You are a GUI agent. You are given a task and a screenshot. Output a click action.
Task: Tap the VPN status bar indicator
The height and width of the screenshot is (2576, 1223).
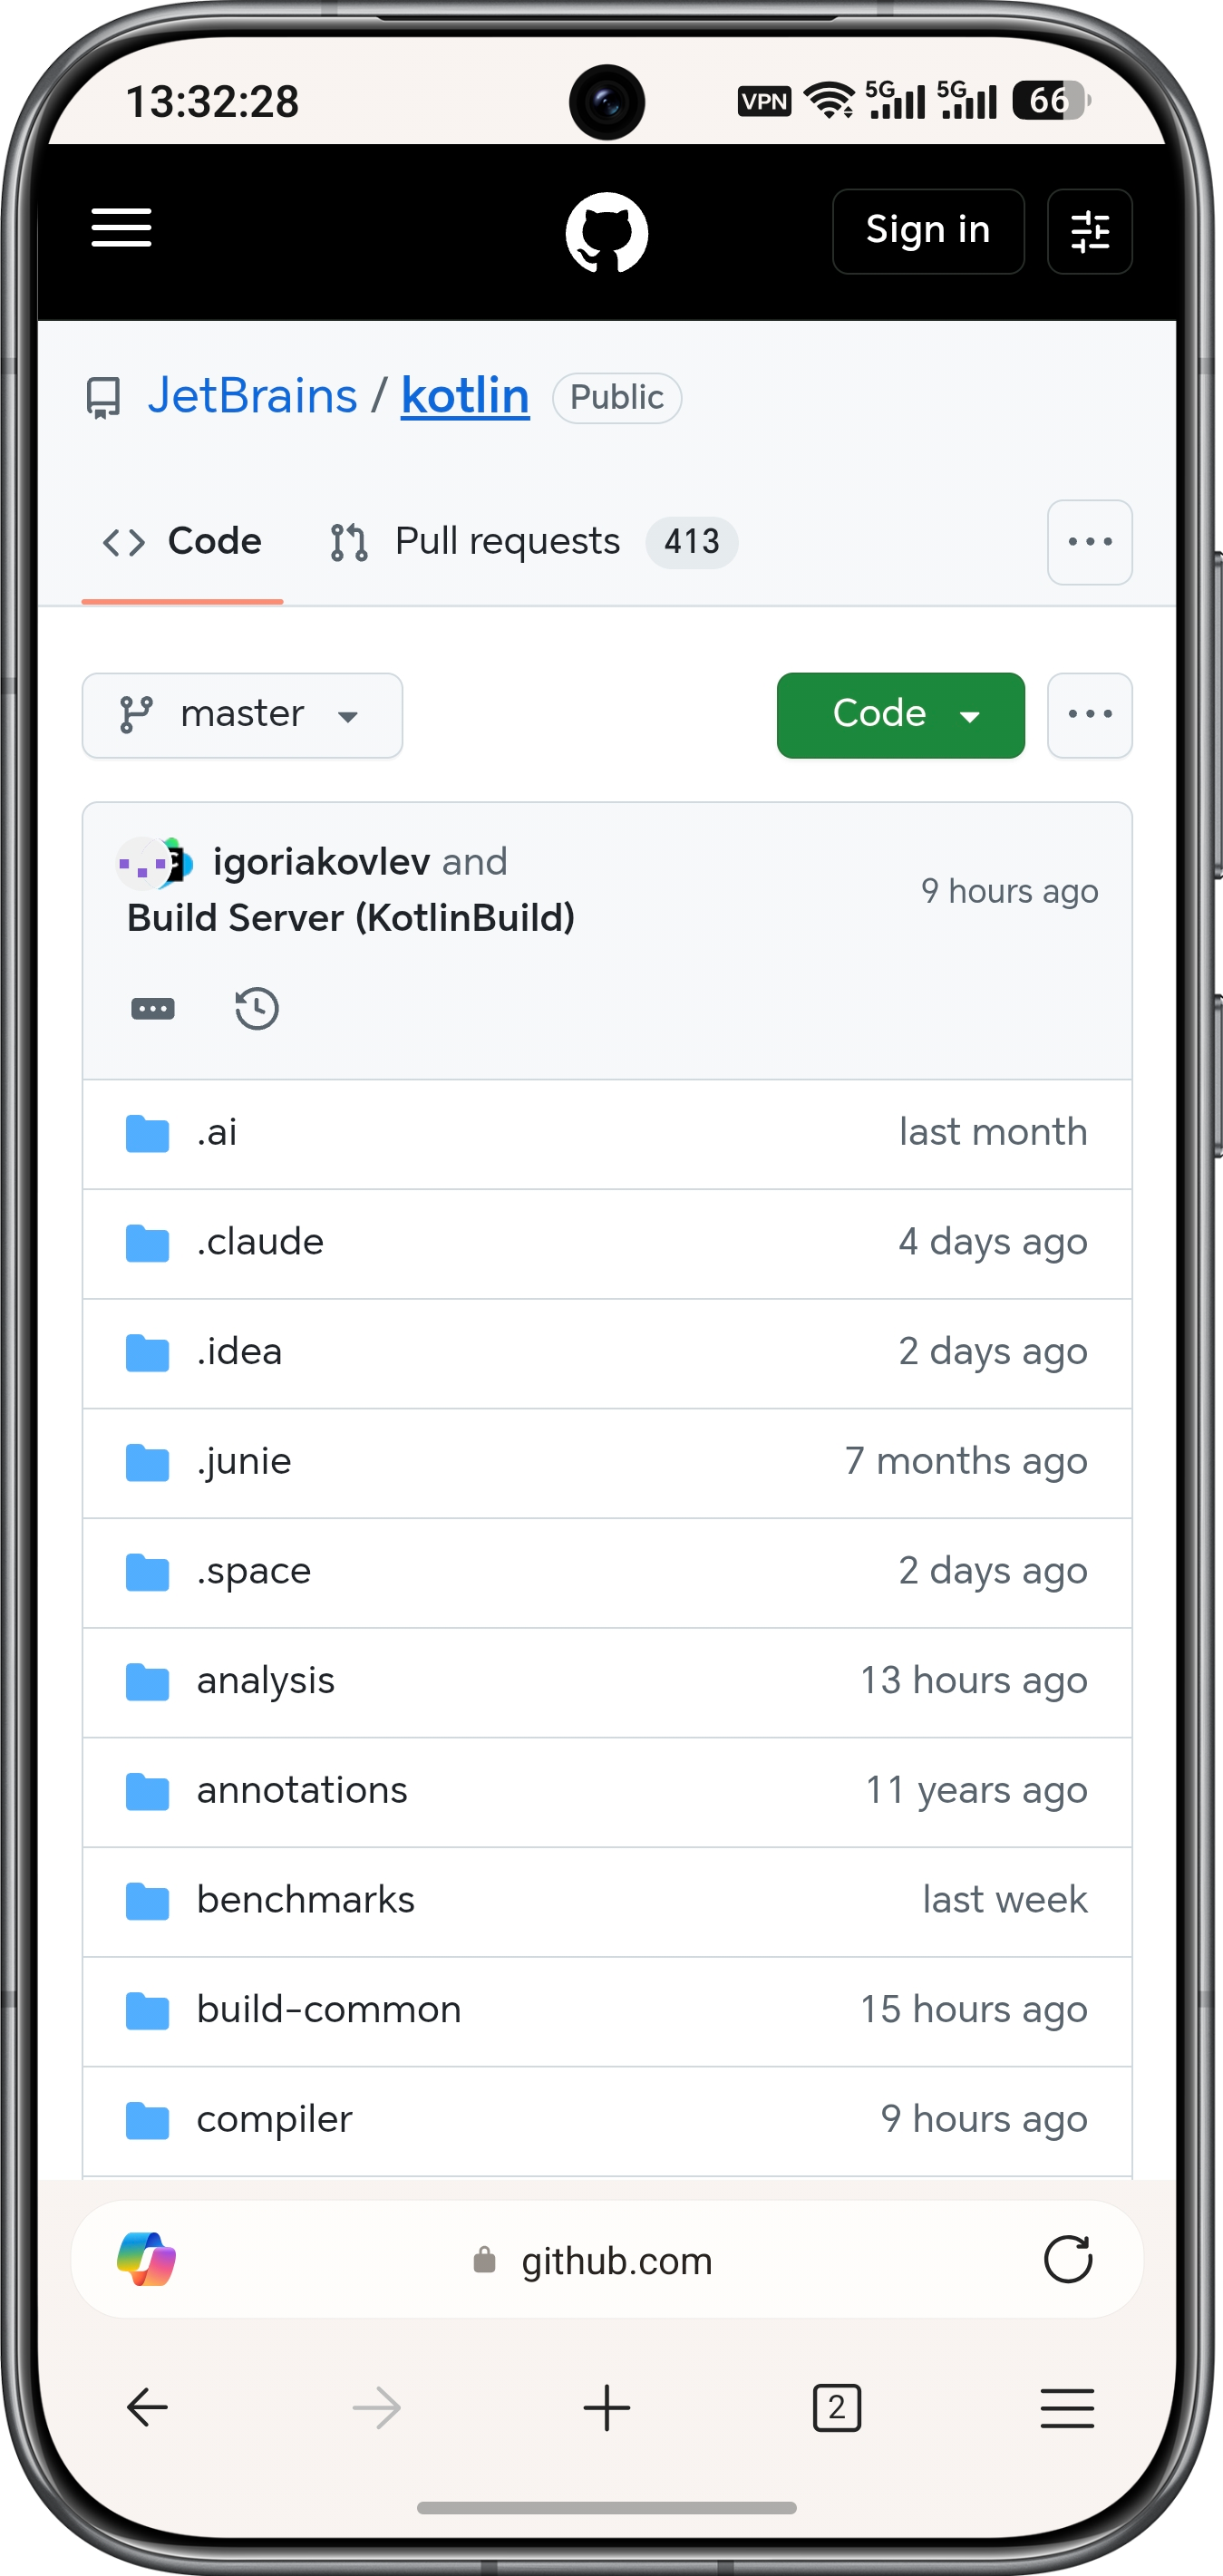click(764, 101)
